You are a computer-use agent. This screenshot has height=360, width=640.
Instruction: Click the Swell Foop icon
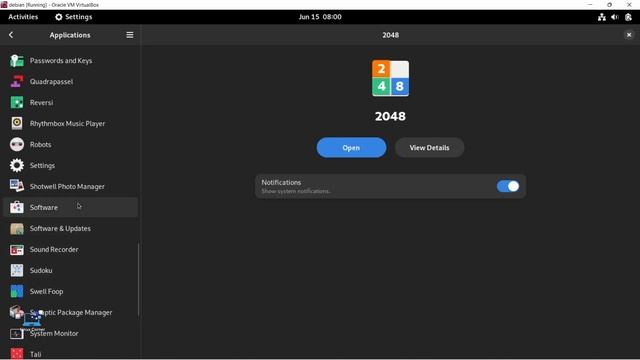click(17, 291)
